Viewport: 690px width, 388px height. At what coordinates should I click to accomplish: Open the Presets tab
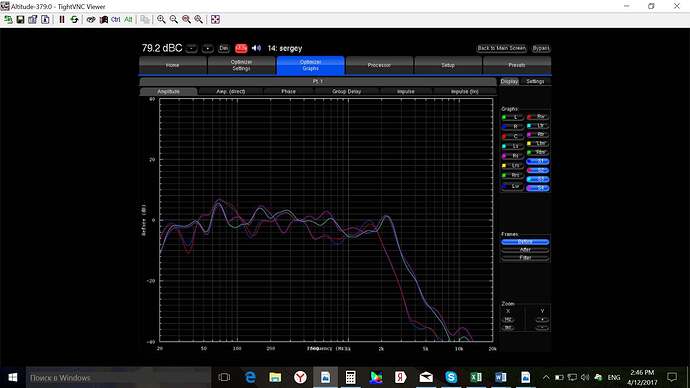pyautogui.click(x=517, y=65)
